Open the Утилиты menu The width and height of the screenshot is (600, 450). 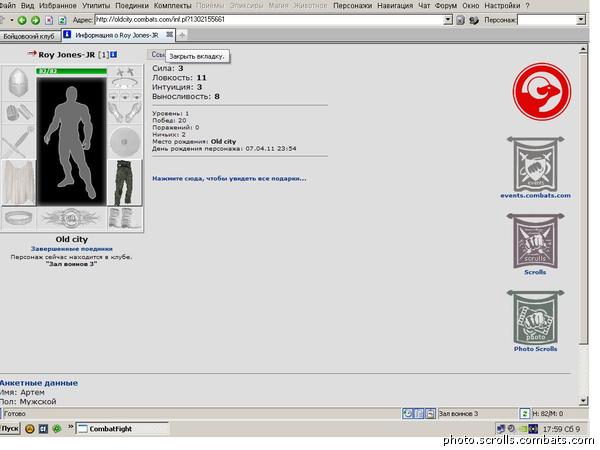(96, 6)
